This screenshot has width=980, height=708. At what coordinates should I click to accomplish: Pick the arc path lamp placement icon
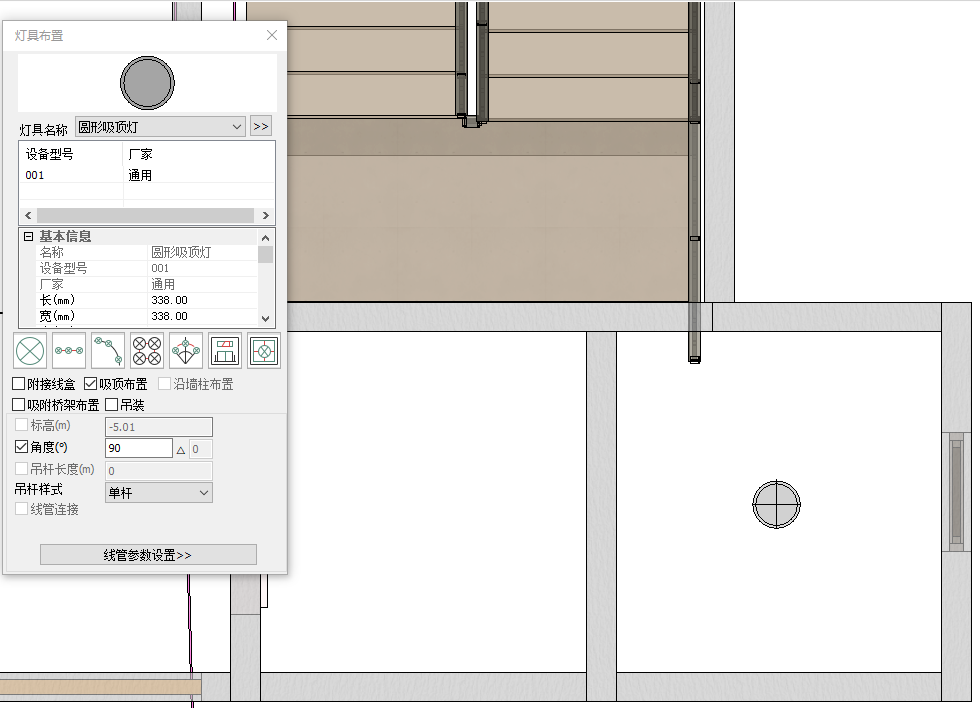[108, 351]
